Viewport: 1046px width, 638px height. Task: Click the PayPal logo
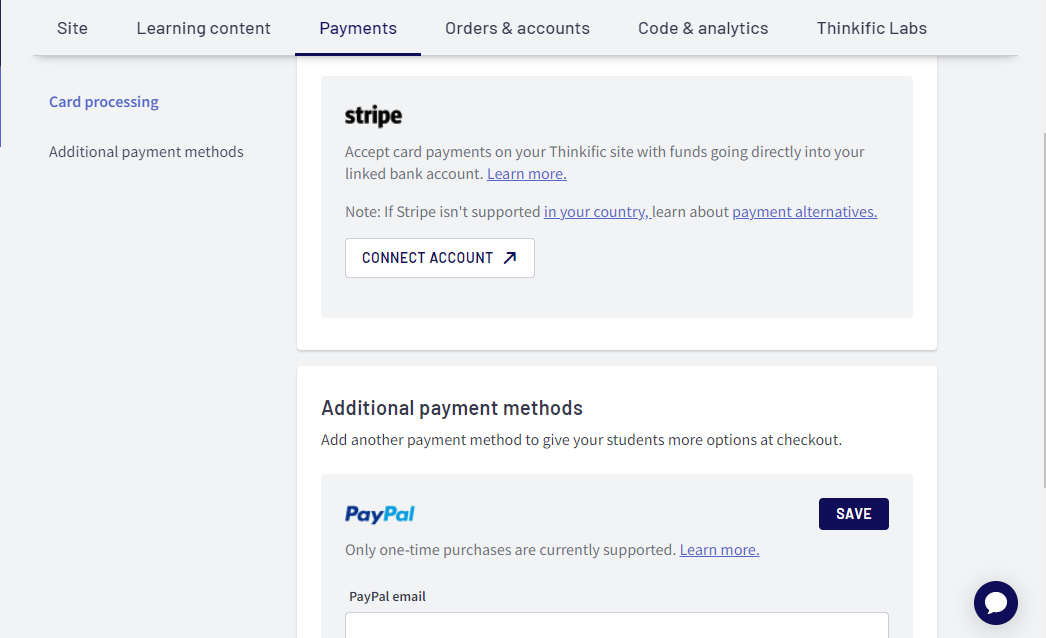click(x=380, y=514)
